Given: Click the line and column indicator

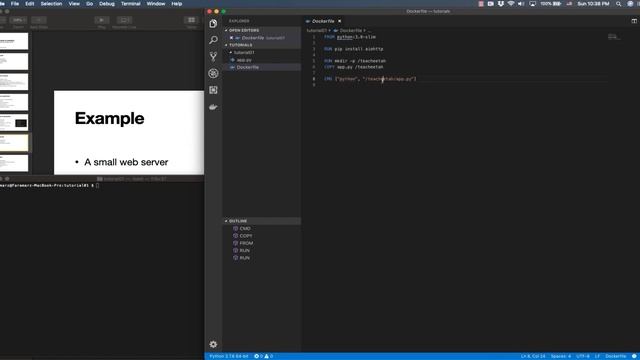Looking at the screenshot, I should click(533, 356).
